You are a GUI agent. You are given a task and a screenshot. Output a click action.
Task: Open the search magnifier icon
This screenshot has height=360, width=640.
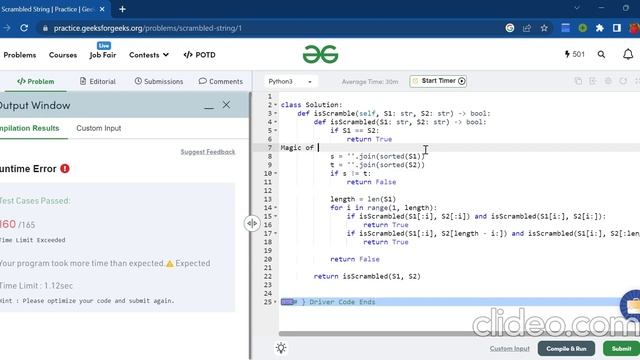pyautogui.click(x=601, y=54)
